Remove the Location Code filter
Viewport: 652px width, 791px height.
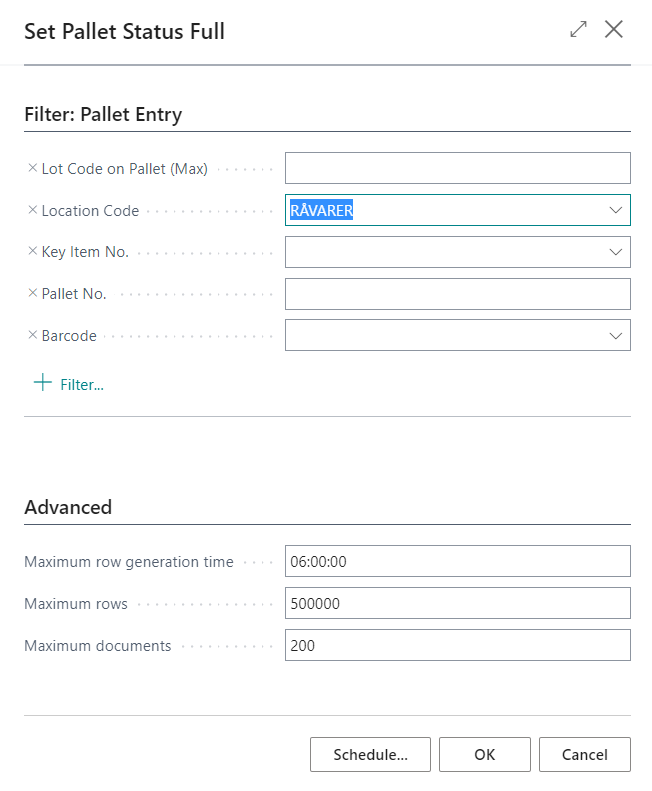(x=32, y=211)
